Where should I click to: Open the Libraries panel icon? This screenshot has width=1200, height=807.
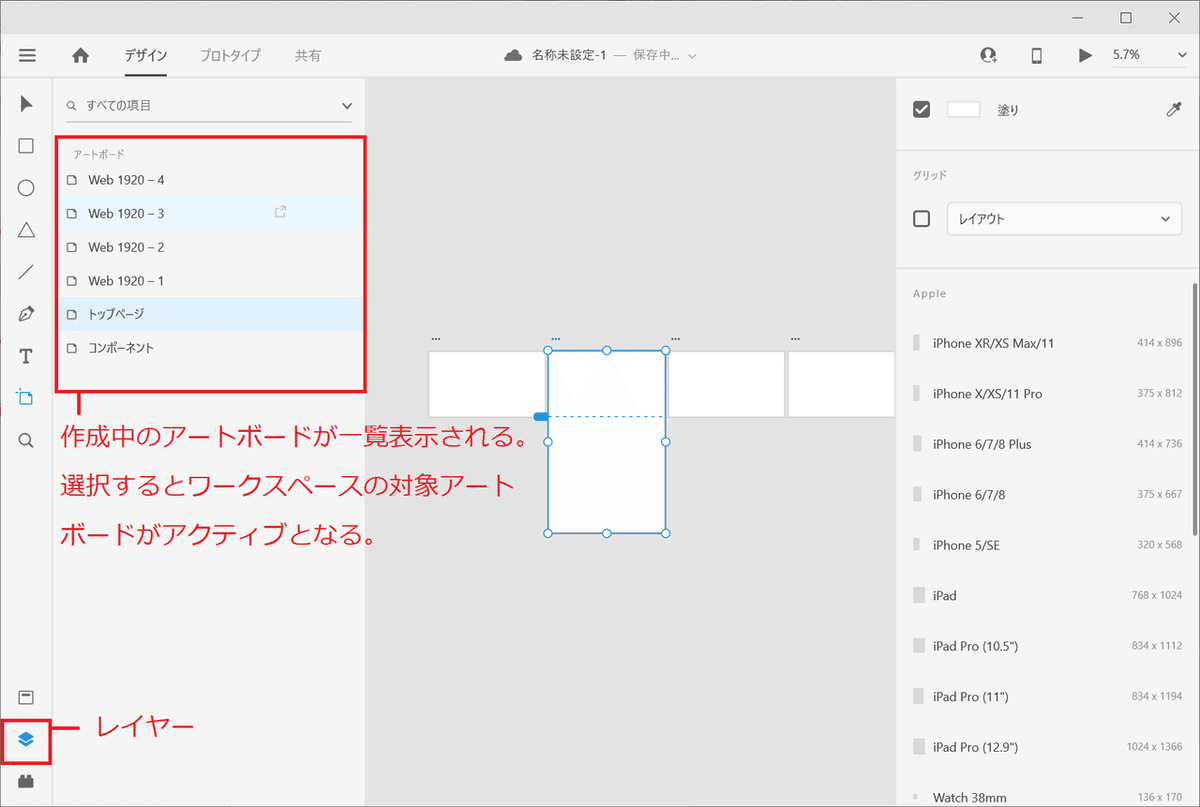pos(26,698)
